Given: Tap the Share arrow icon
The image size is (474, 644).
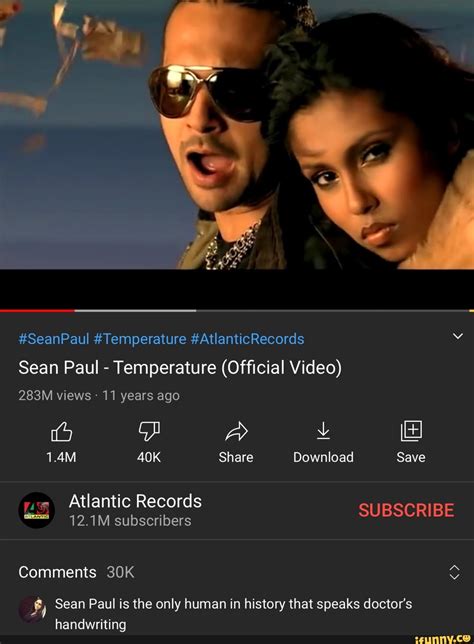Looking at the screenshot, I should [237, 431].
